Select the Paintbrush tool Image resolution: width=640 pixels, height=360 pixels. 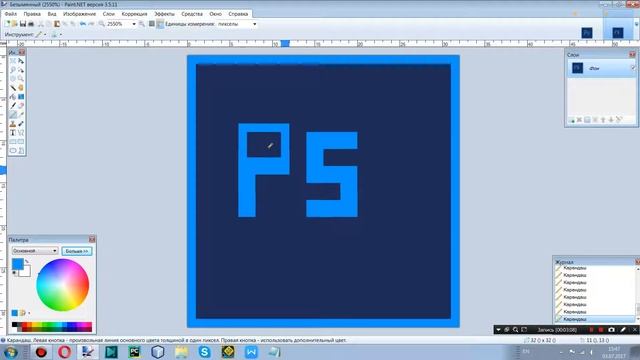(13, 106)
